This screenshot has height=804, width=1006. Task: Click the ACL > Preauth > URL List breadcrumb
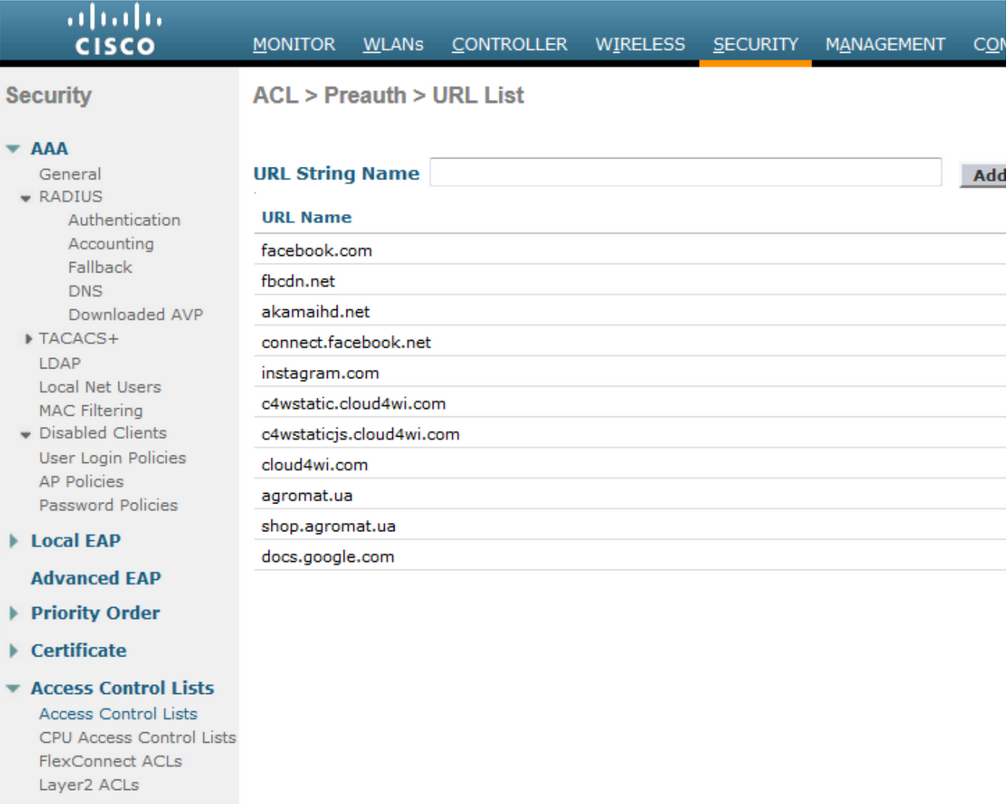click(388, 95)
